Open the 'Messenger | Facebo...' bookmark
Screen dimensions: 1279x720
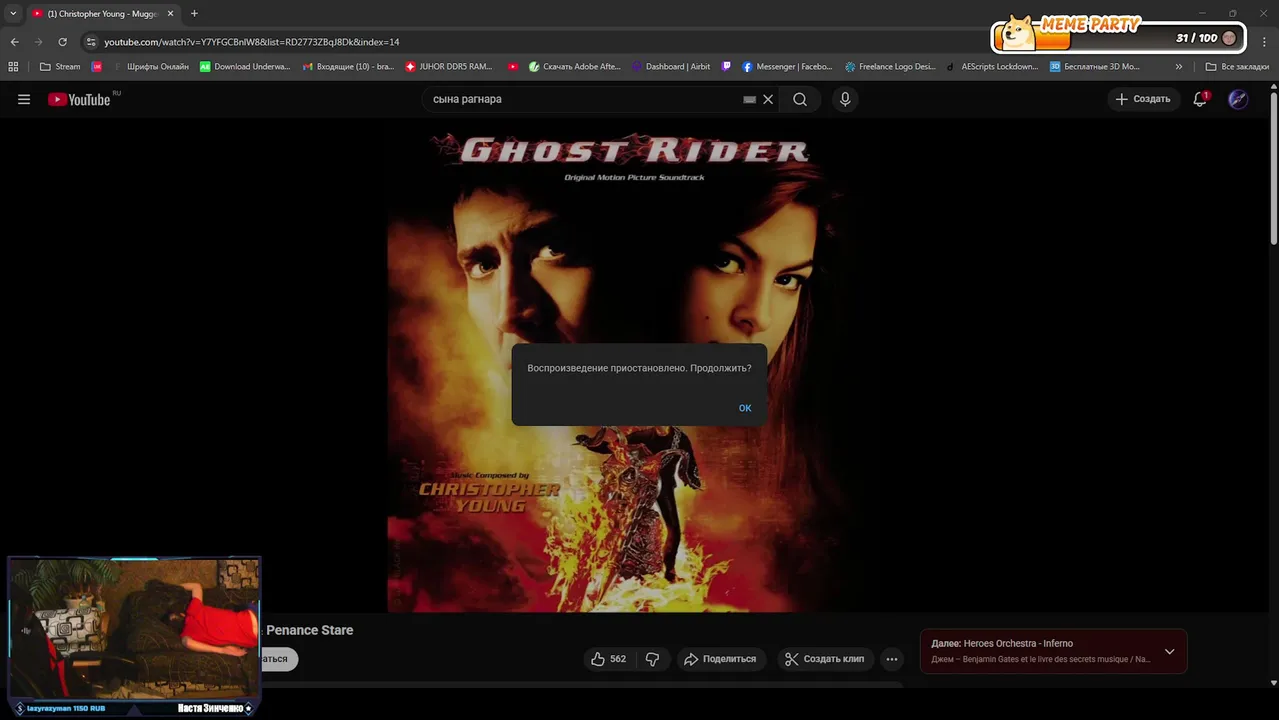(x=787, y=67)
